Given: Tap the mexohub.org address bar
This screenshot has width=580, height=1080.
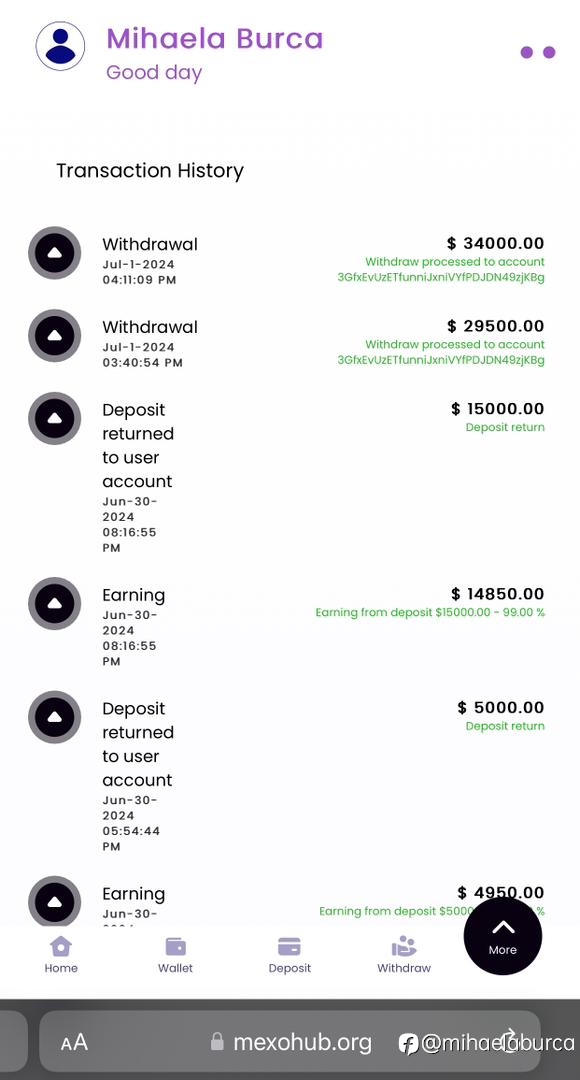Looking at the screenshot, I should click(x=289, y=1042).
